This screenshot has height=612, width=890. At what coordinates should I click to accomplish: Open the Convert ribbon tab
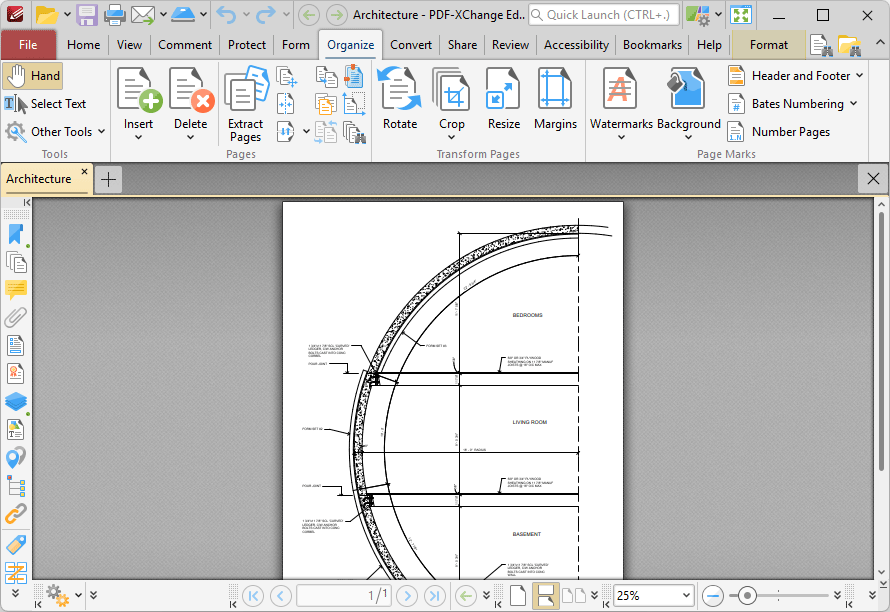pyautogui.click(x=411, y=45)
